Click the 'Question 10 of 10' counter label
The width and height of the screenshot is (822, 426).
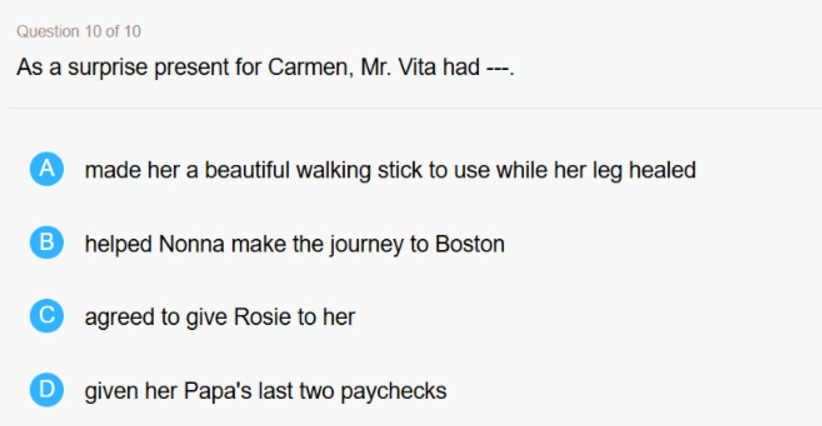[x=79, y=31]
